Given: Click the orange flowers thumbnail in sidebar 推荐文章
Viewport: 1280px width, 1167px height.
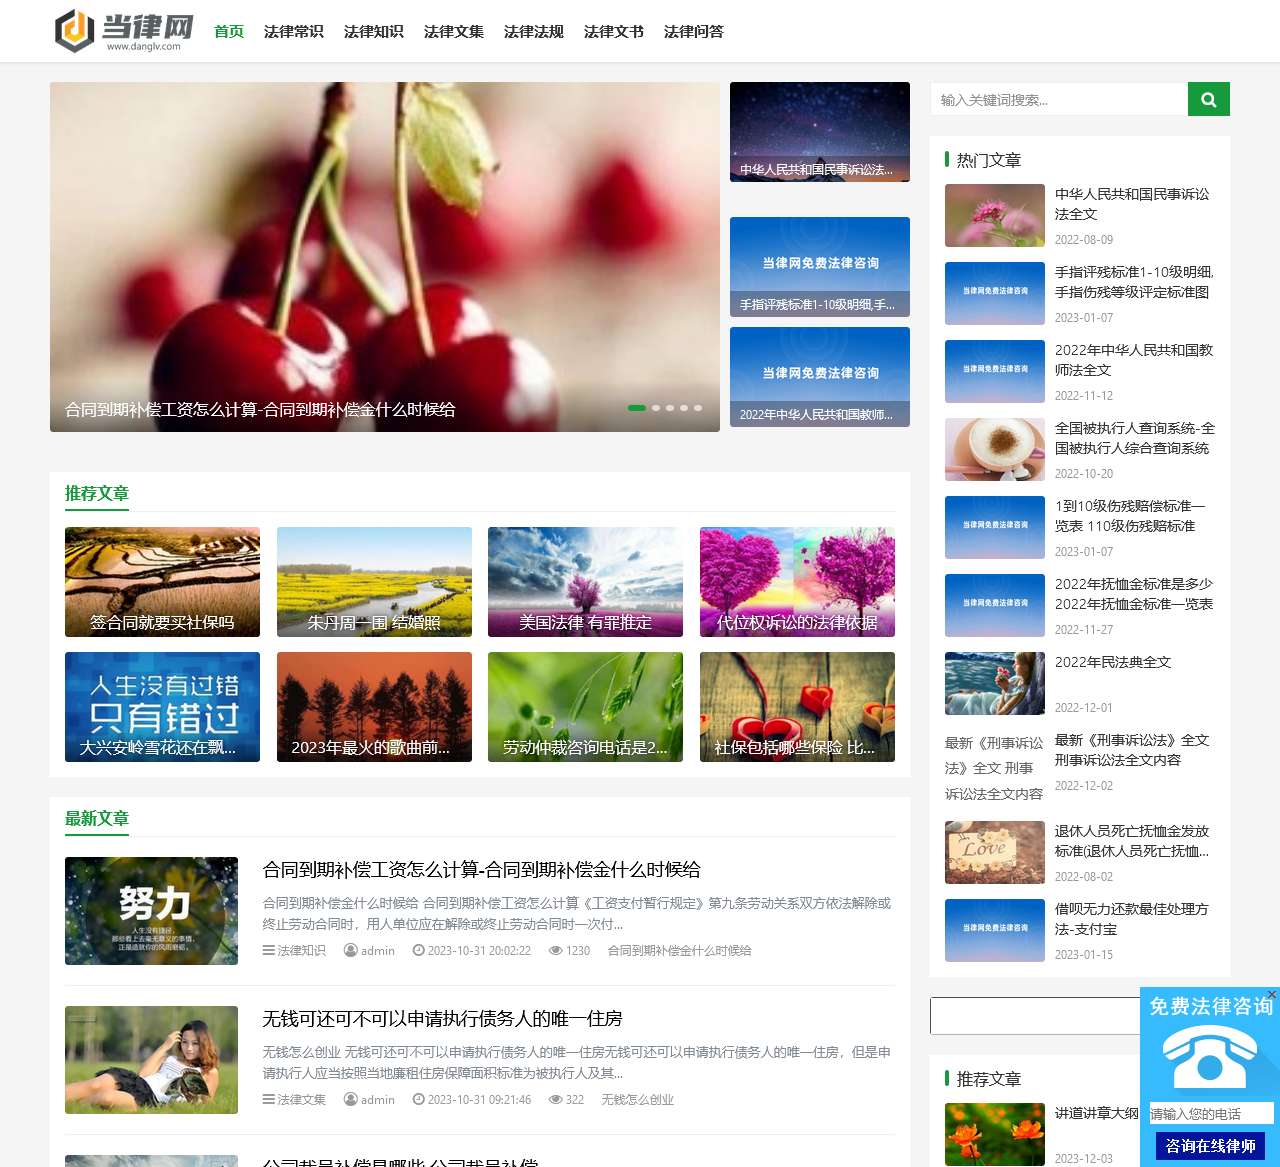Looking at the screenshot, I should coord(995,1134).
